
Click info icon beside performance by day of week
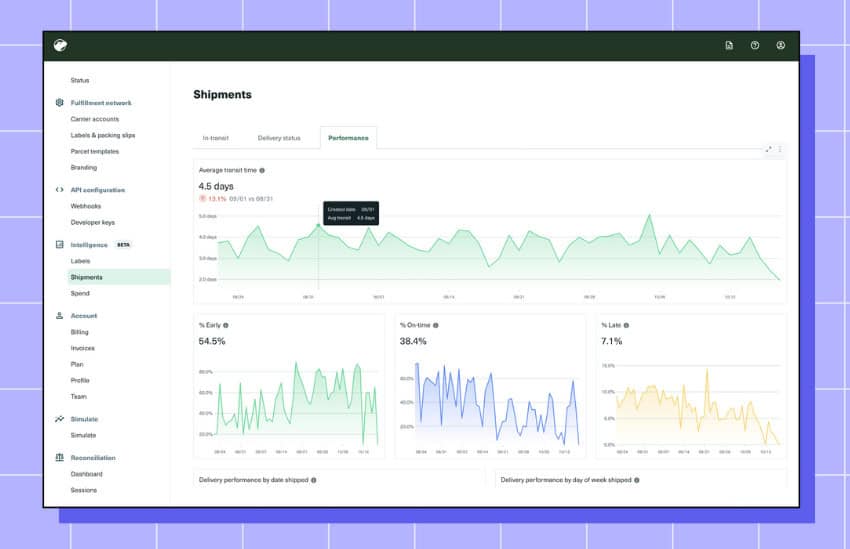tap(636, 480)
